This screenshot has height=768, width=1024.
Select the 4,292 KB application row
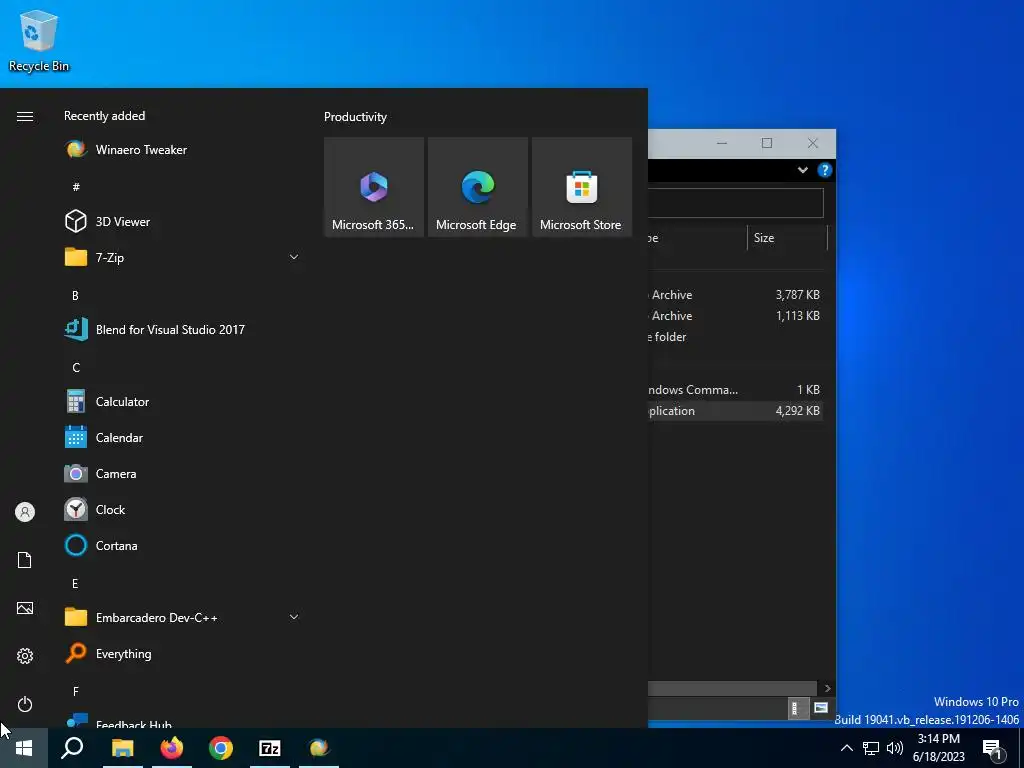[735, 411]
